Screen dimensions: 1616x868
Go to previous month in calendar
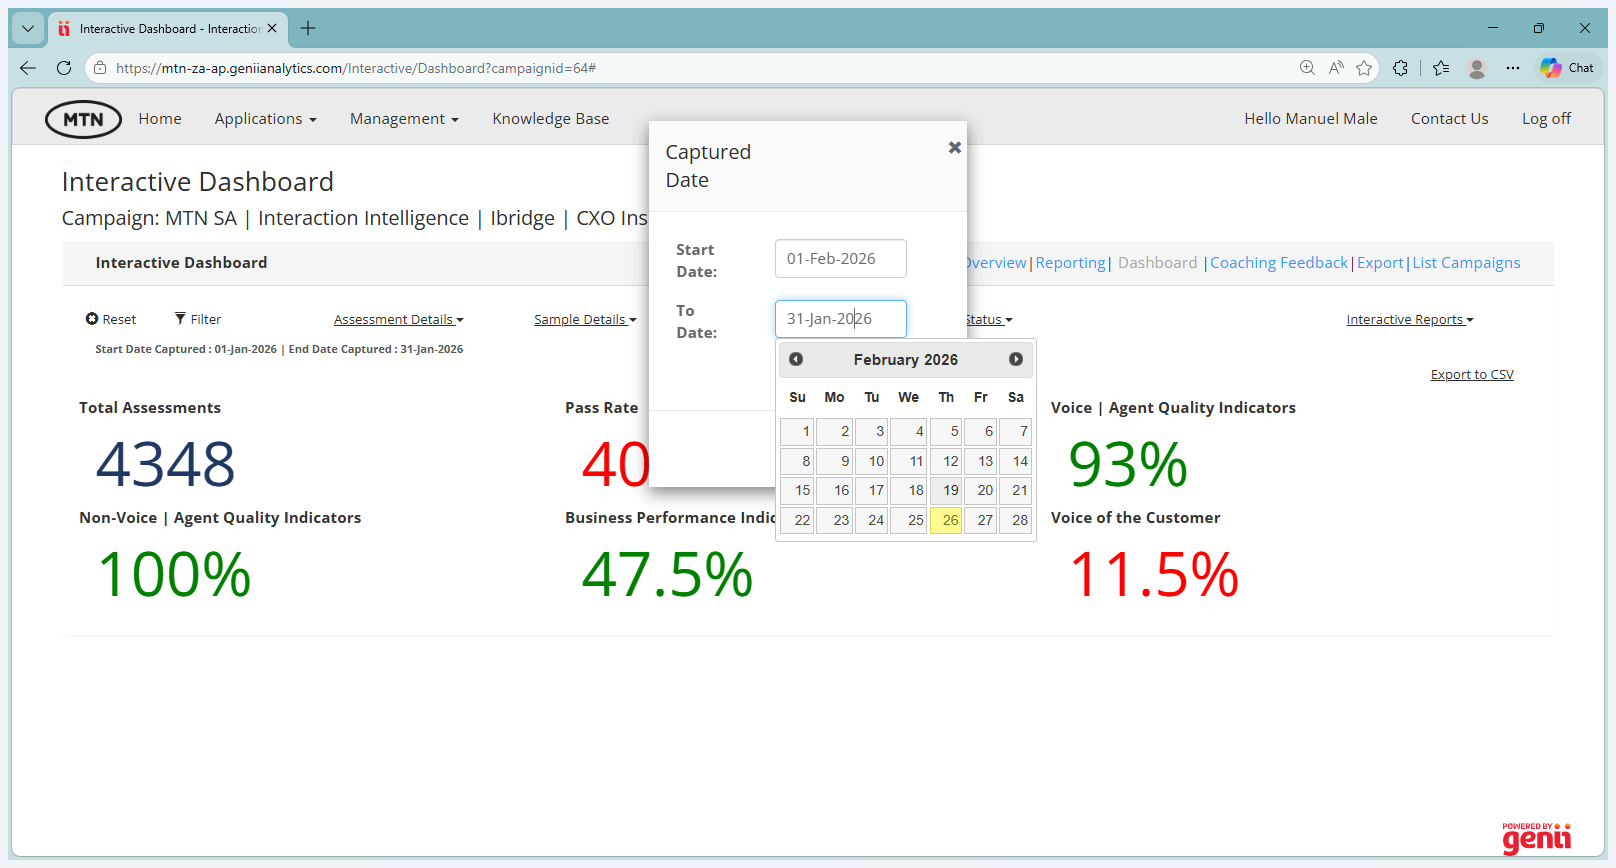click(x=796, y=359)
